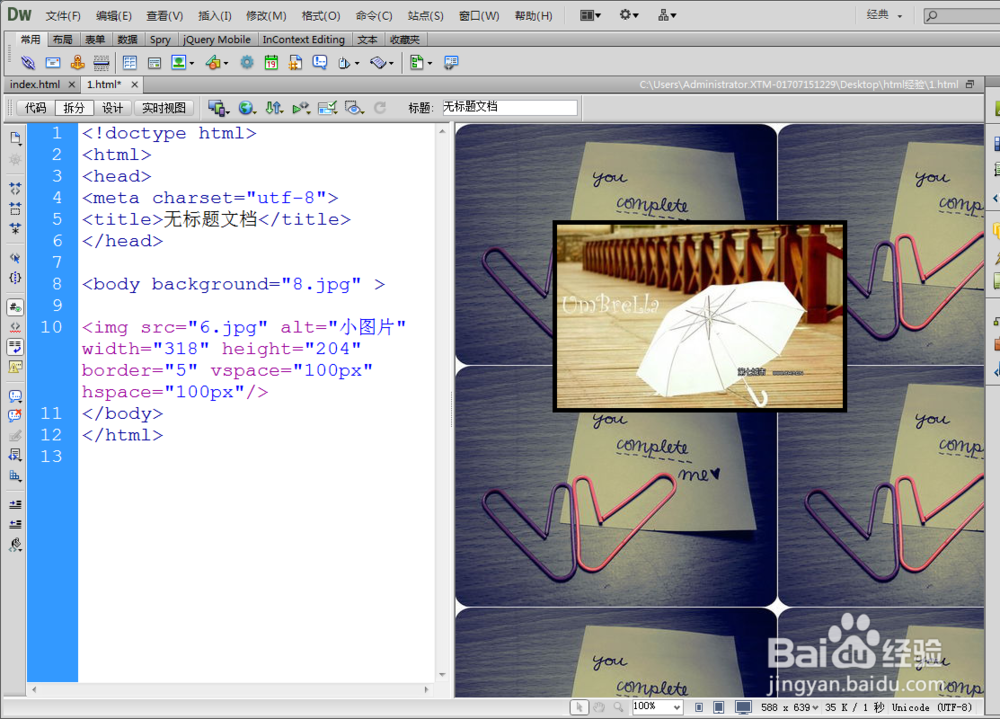The height and width of the screenshot is (719, 1000).
Task: Switch to 设计 view
Action: point(113,108)
